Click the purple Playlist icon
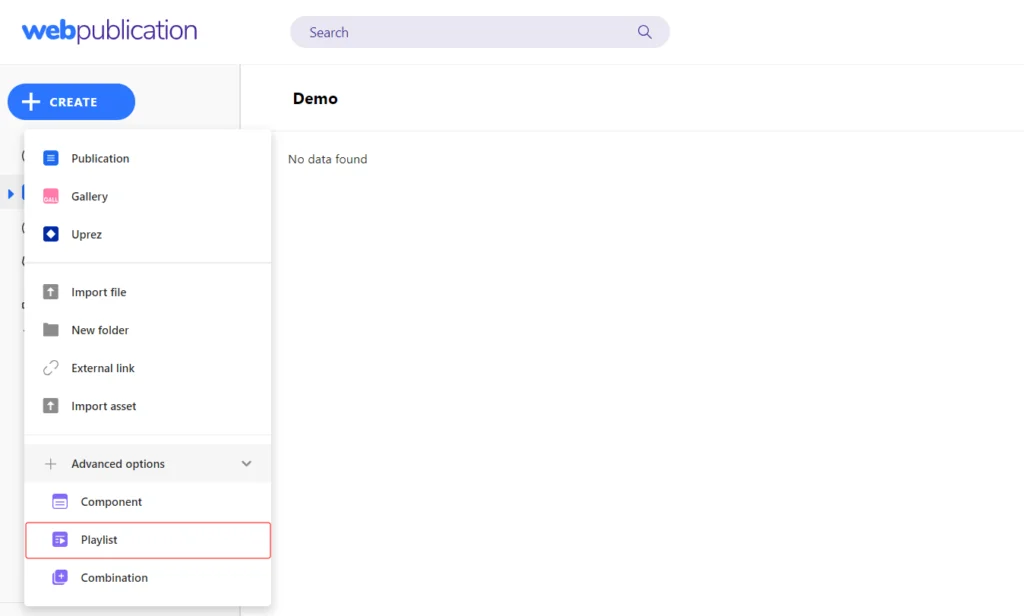Viewport: 1024px width, 616px height. pyautogui.click(x=59, y=540)
